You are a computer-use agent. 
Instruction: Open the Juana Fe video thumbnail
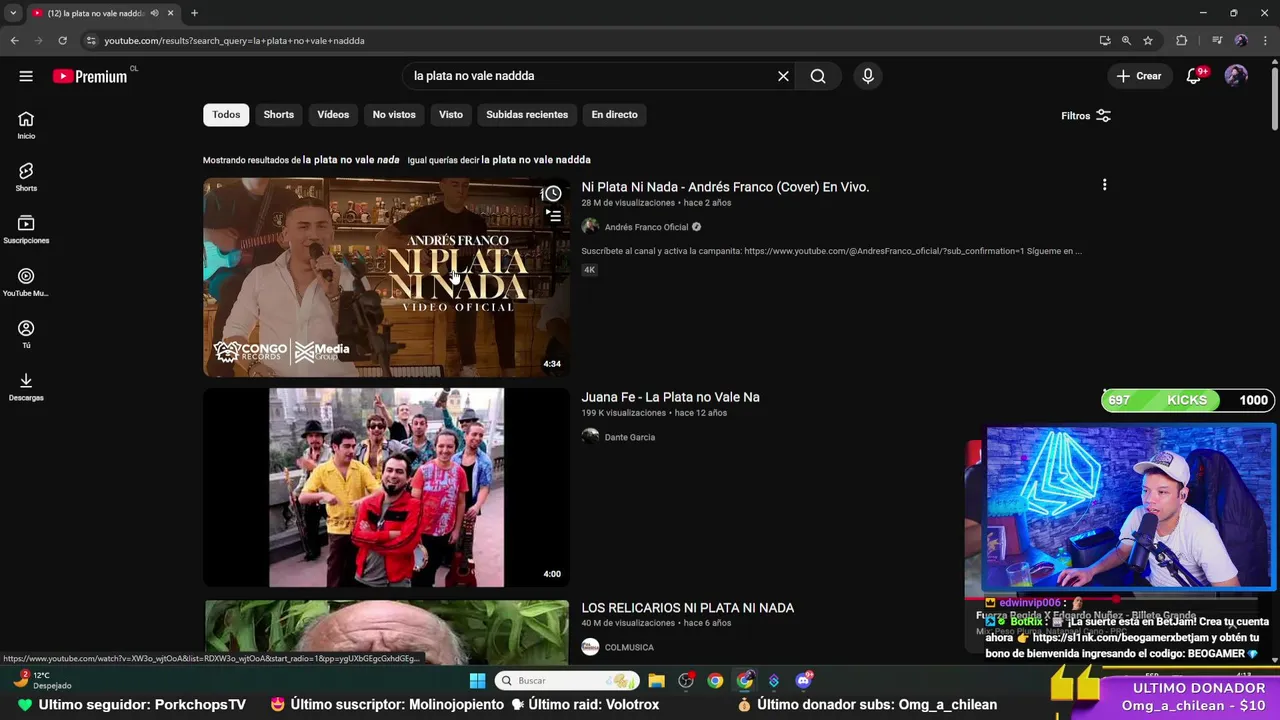pyautogui.click(x=386, y=487)
